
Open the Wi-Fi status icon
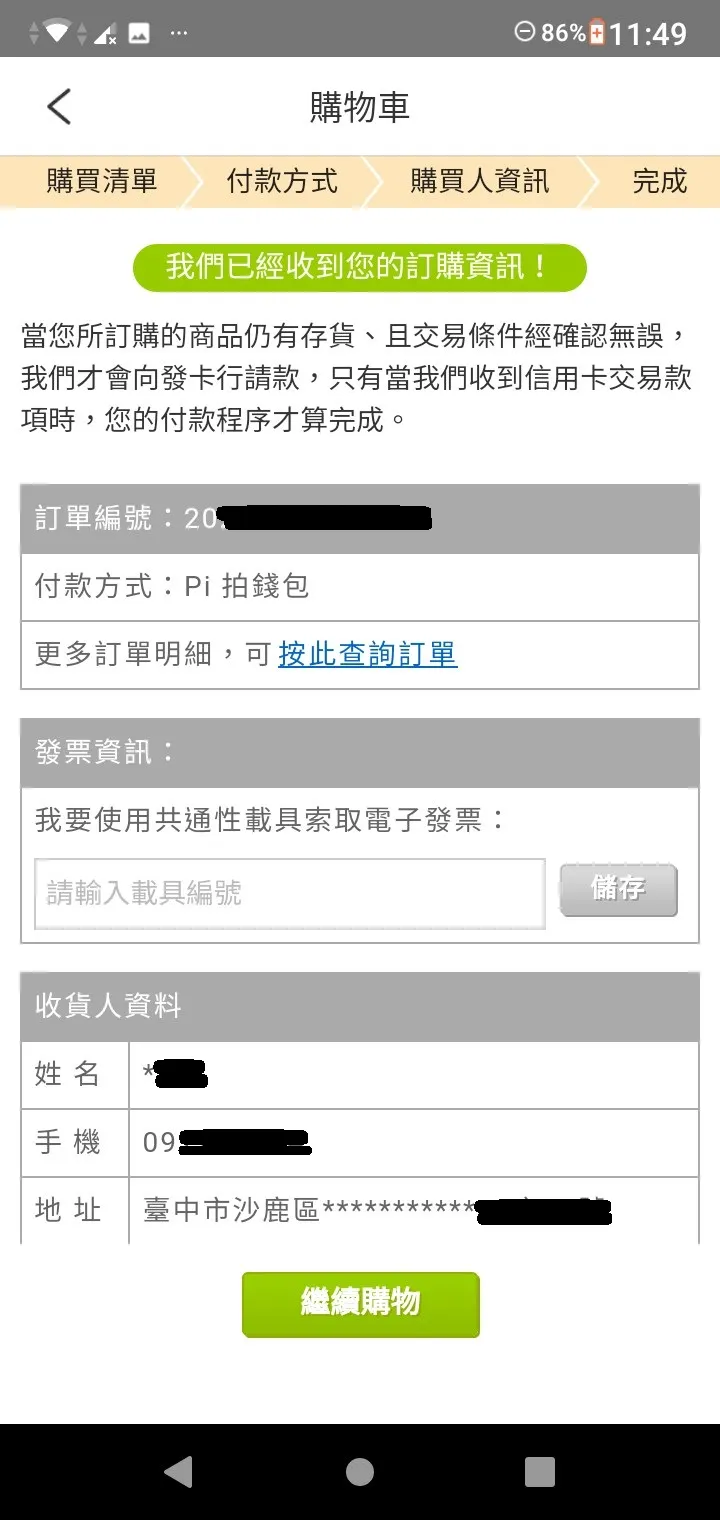click(x=55, y=31)
